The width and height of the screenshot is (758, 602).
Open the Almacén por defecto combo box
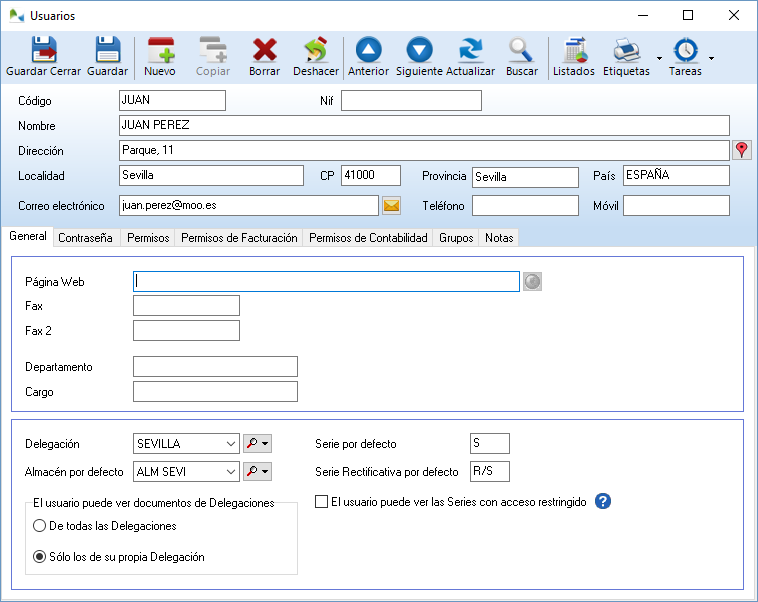point(231,472)
